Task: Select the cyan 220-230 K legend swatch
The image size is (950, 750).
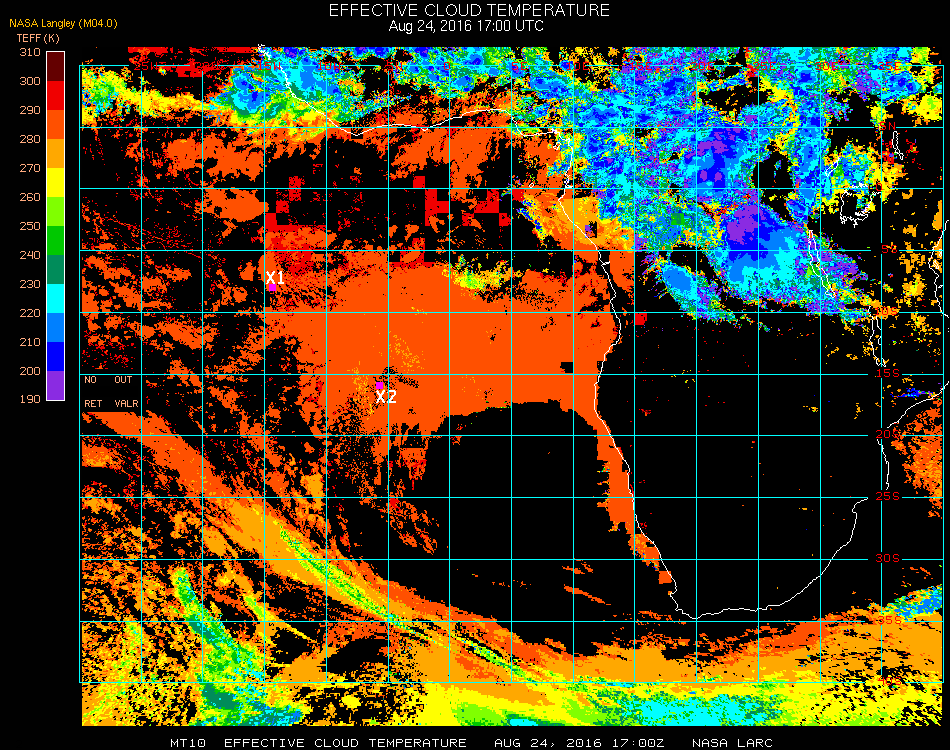Action: tap(55, 299)
